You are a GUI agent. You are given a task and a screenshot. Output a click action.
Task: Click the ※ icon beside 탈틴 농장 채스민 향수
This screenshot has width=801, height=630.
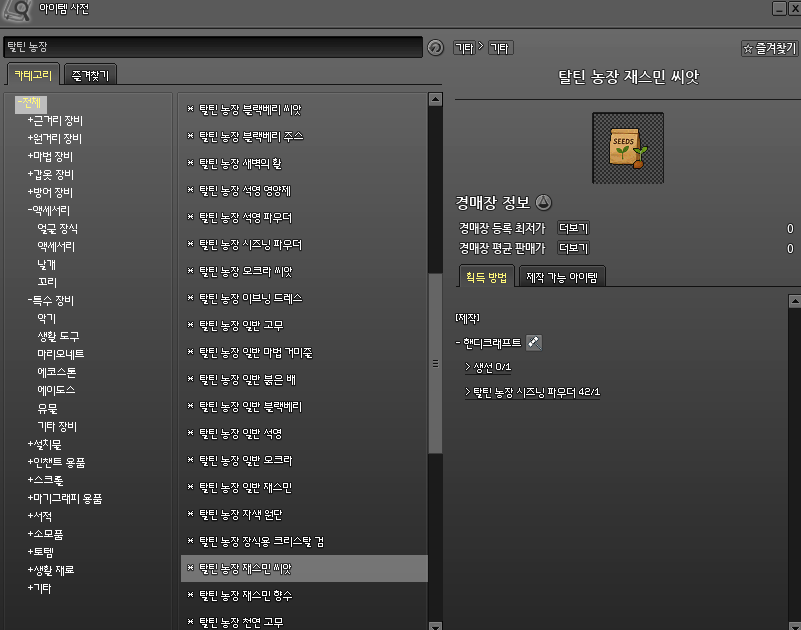[189, 595]
